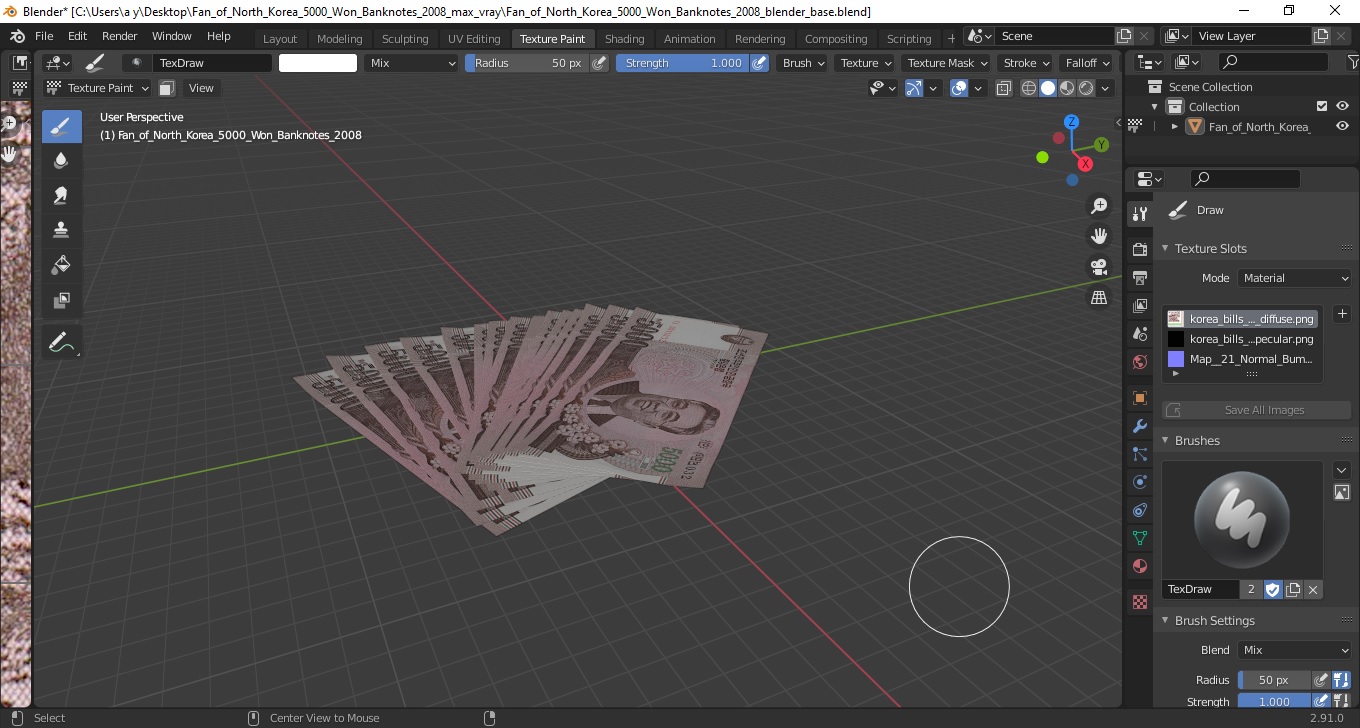Toggle fake user shield for TexDraw brush
Screen dimensions: 1360x728
click(x=1272, y=590)
